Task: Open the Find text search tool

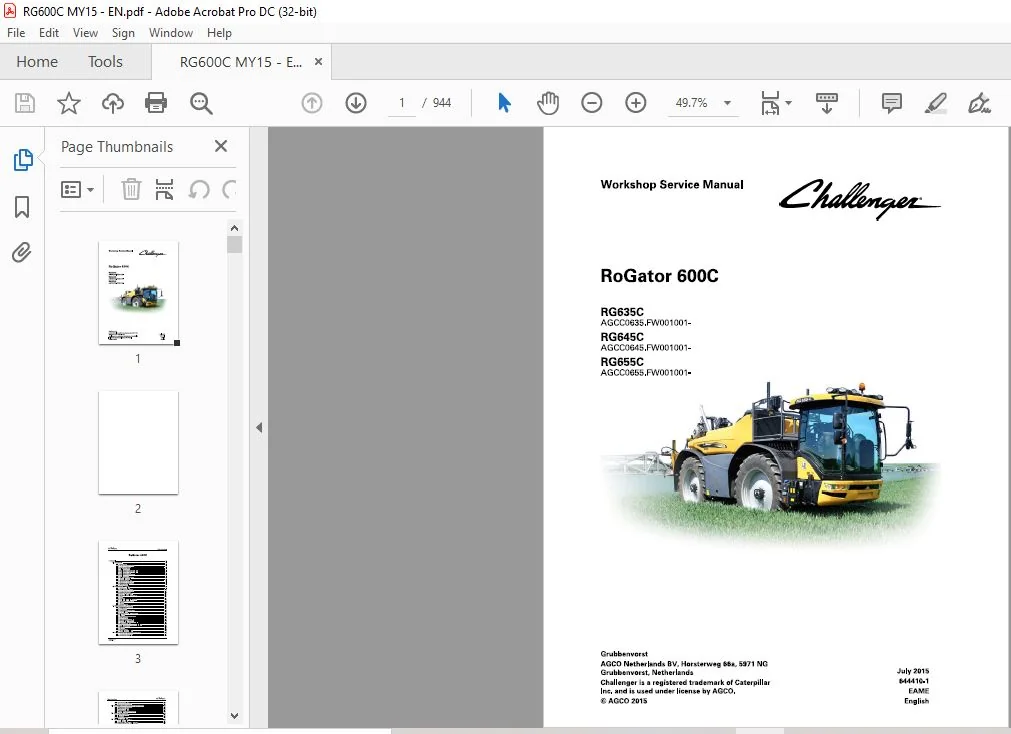Action: 201,103
